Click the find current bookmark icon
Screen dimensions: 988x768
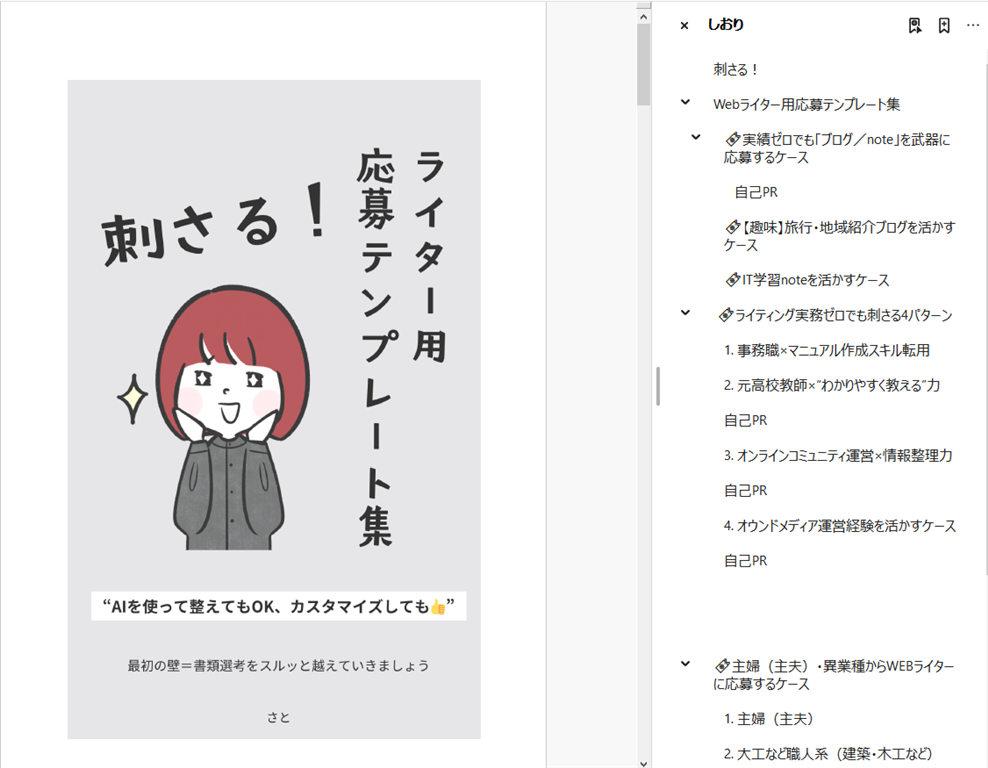(914, 26)
